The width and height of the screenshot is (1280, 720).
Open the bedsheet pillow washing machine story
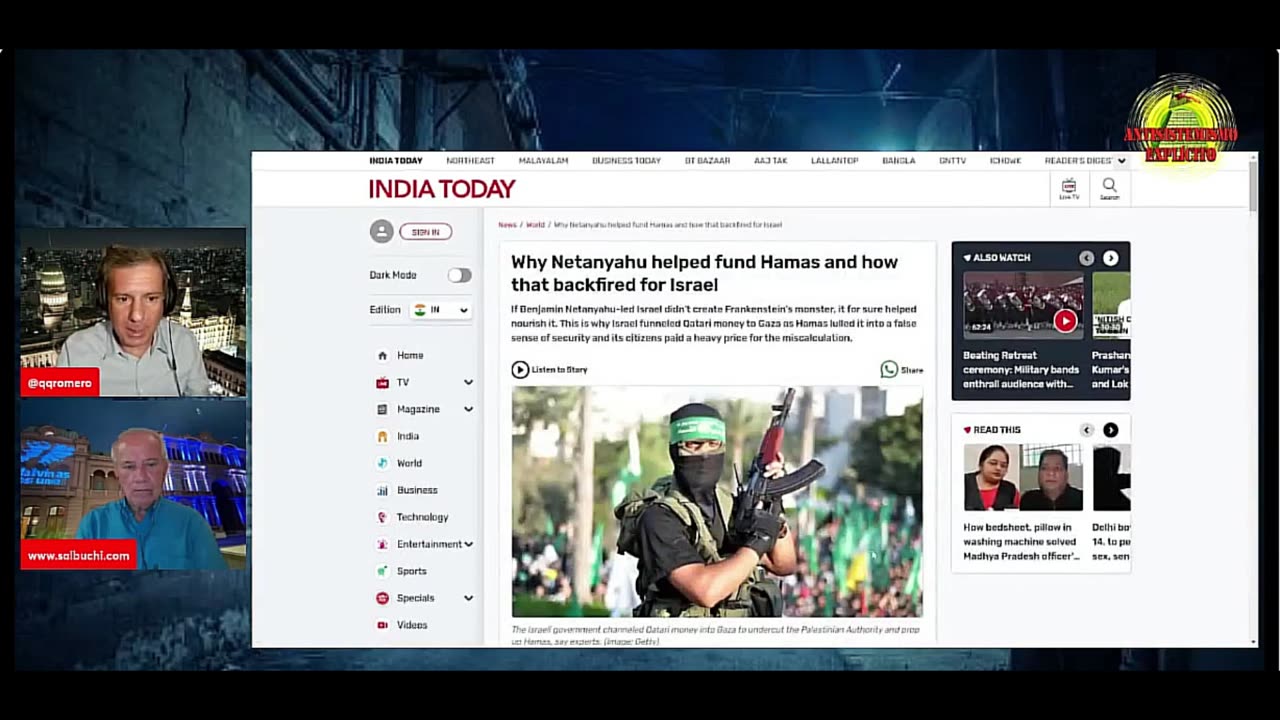tap(1022, 541)
